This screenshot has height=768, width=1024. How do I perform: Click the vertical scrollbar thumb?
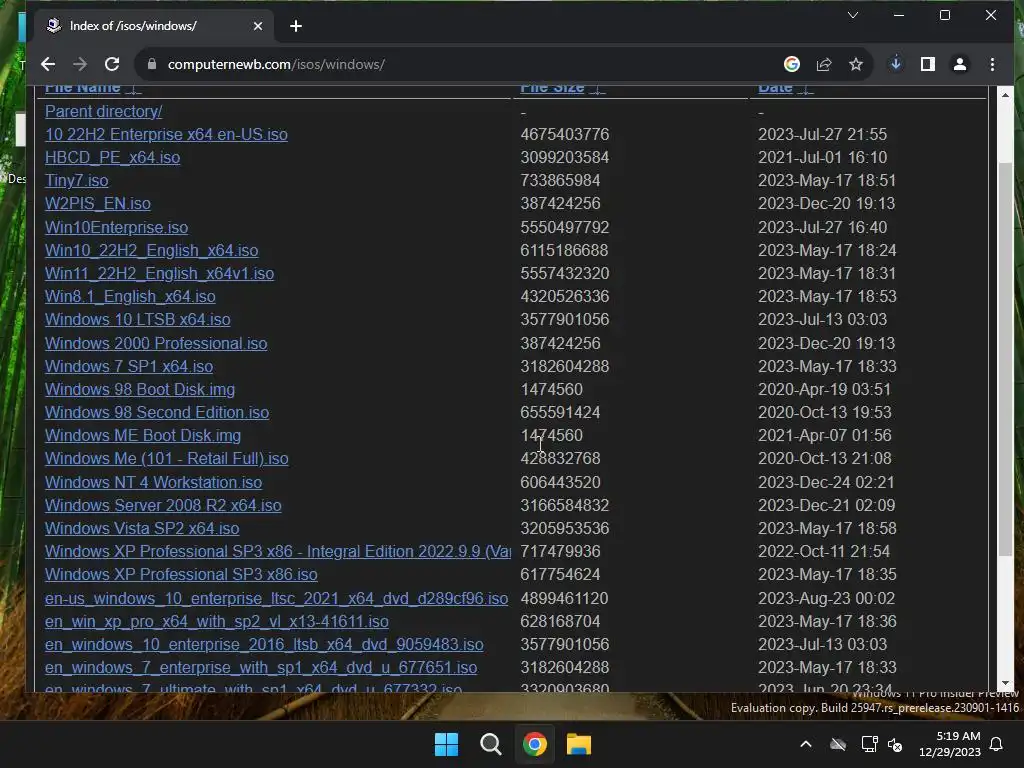(1006, 358)
